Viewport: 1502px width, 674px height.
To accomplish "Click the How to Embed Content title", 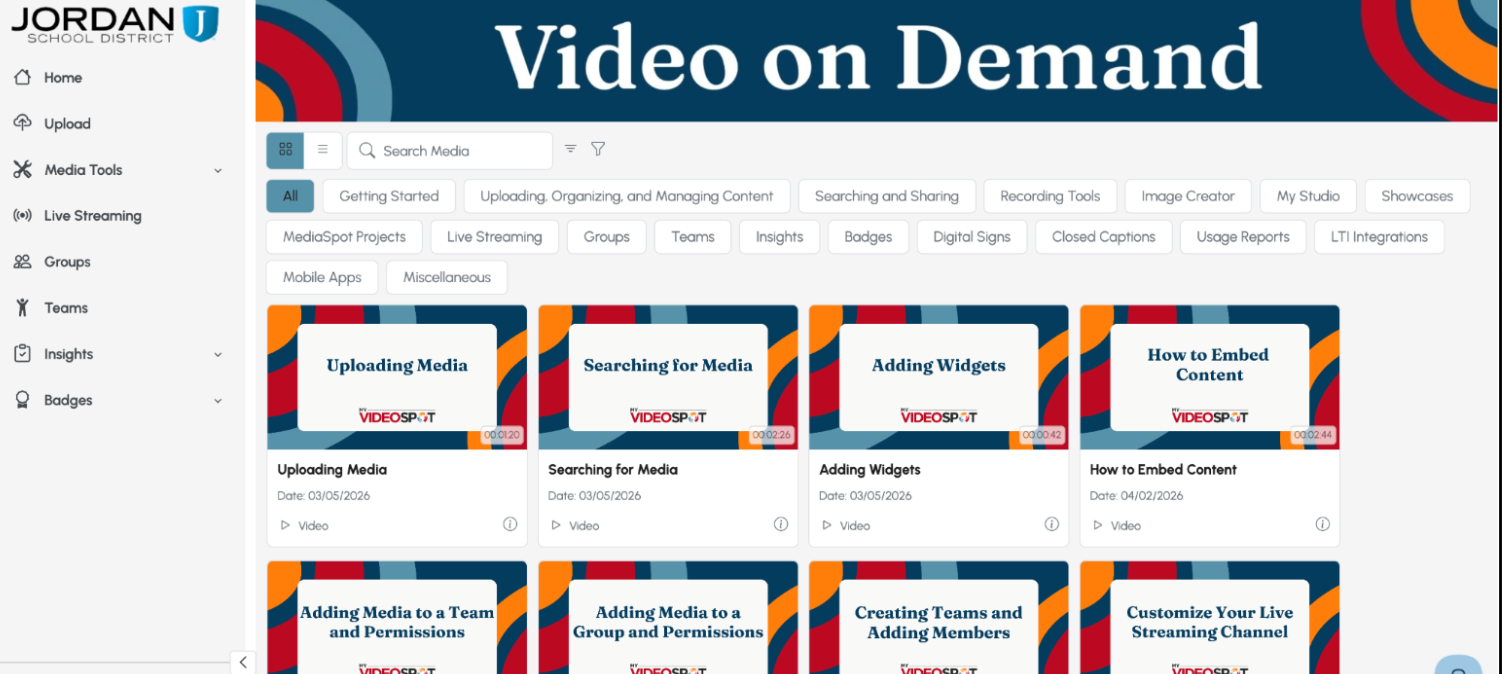I will [1163, 469].
